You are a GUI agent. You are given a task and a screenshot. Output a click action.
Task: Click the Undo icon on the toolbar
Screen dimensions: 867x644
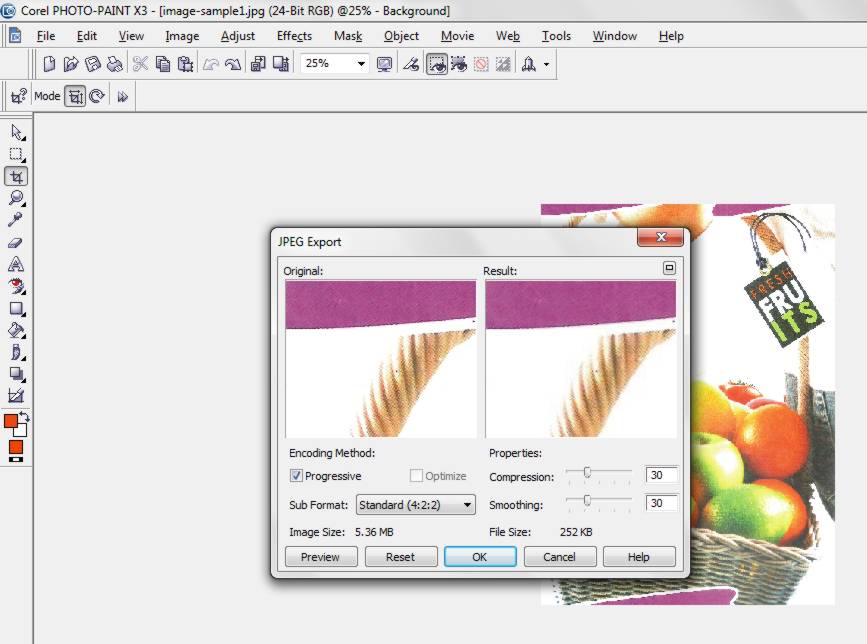[211, 63]
